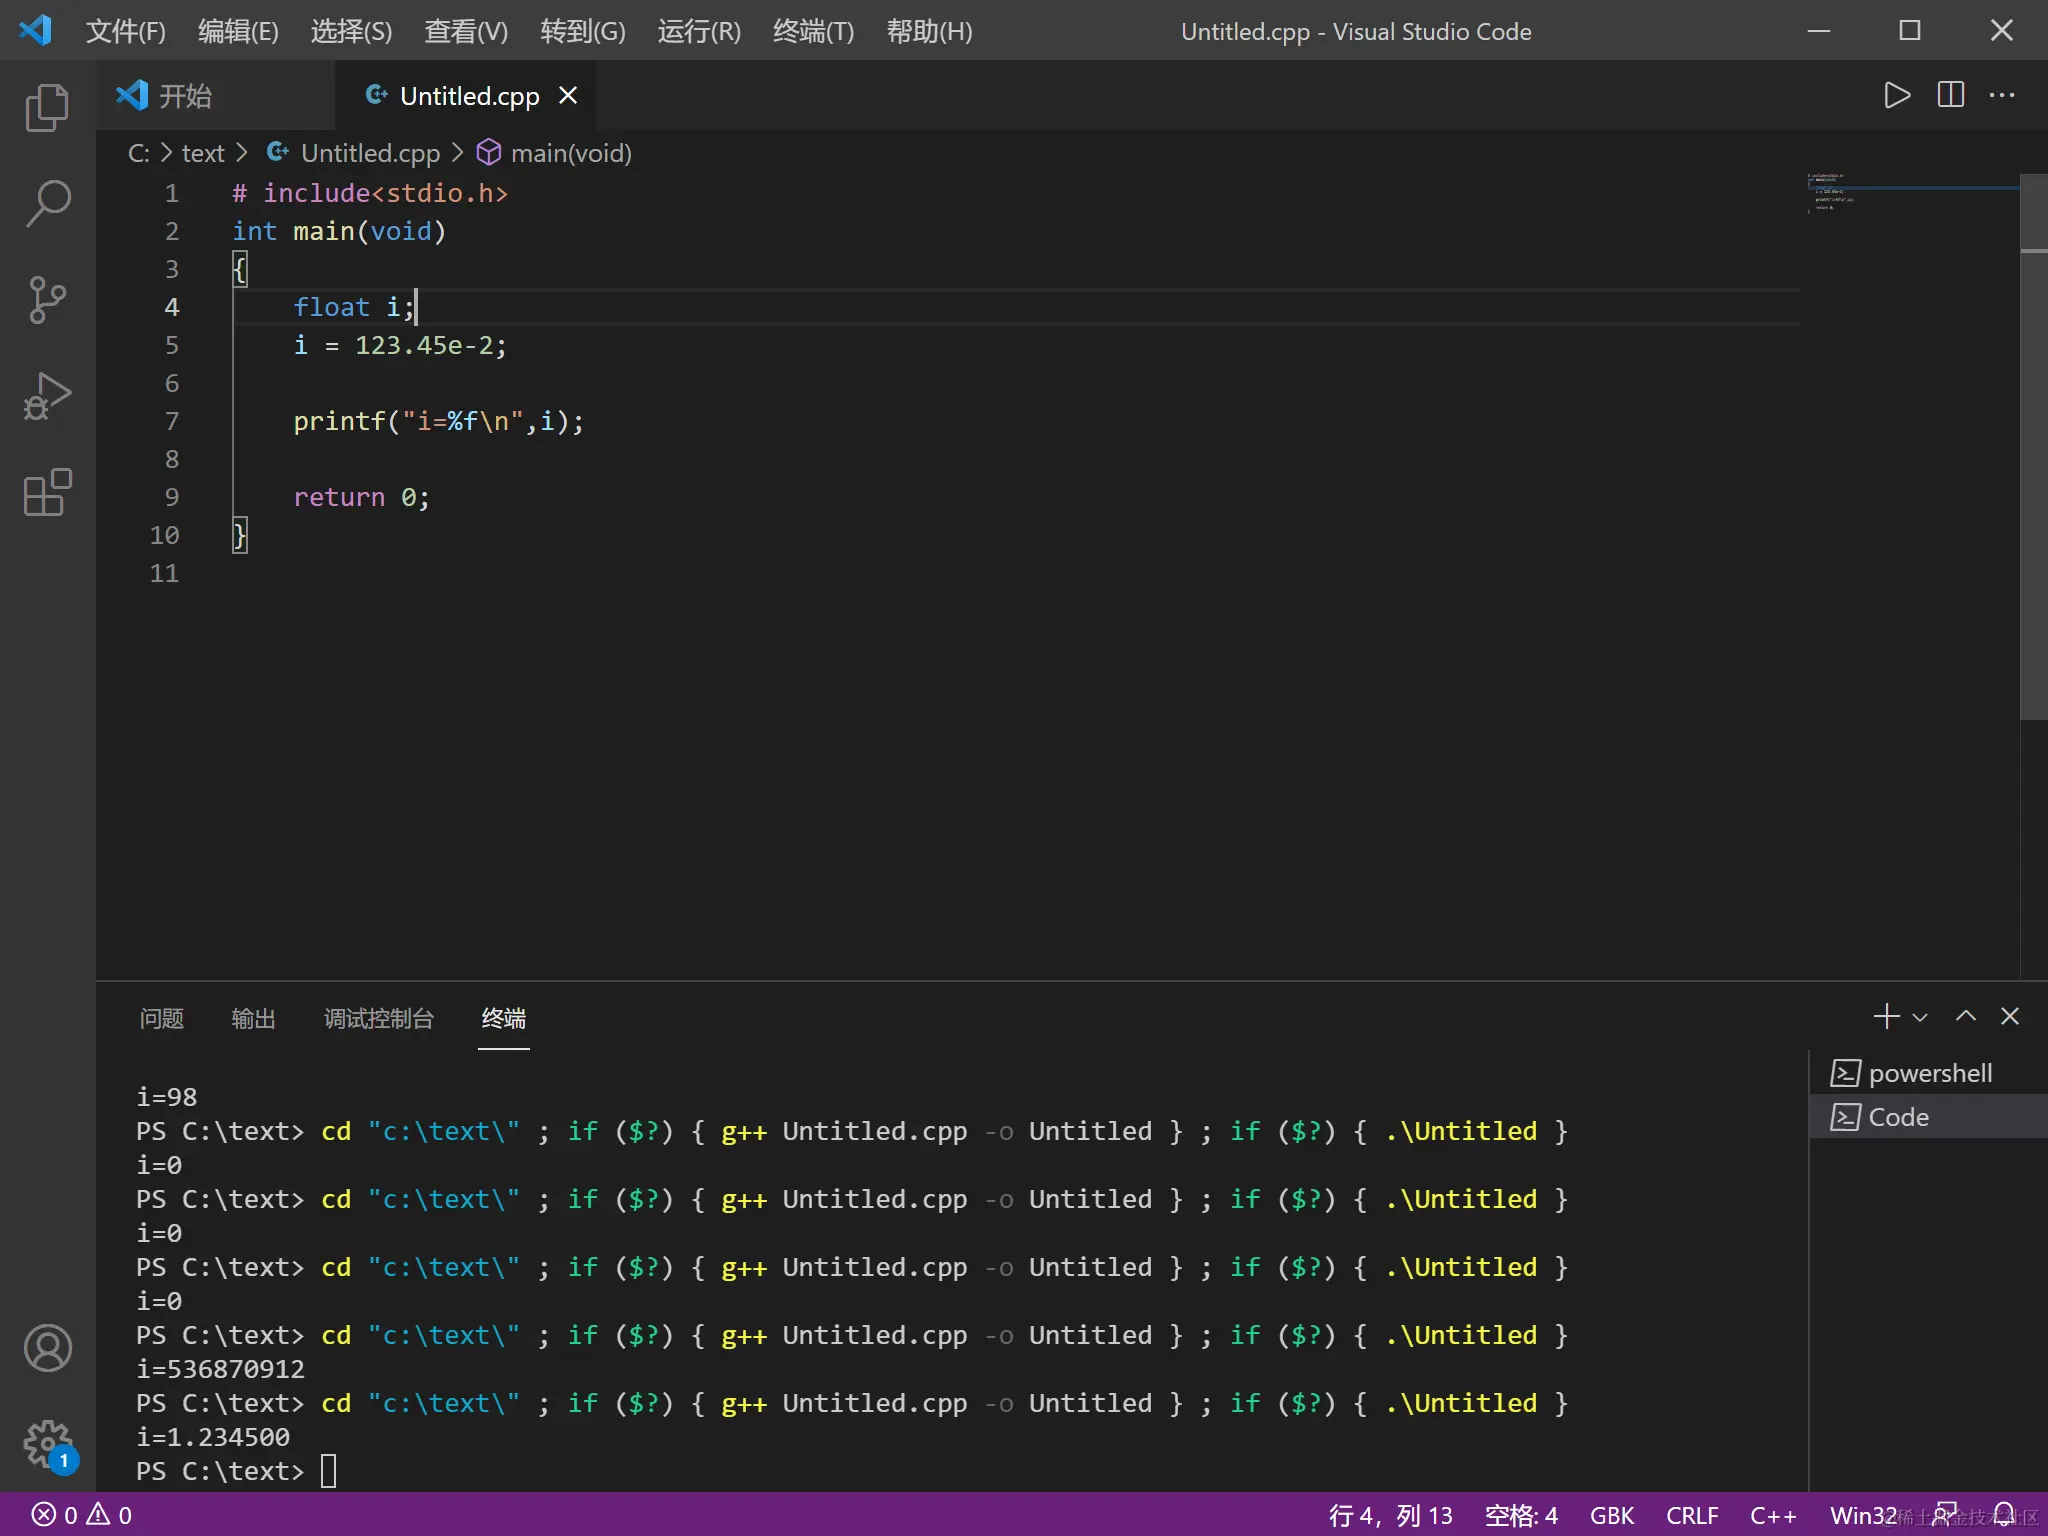Open editor More Actions ellipsis menu
The width and height of the screenshot is (2048, 1536).
pyautogui.click(x=2002, y=95)
